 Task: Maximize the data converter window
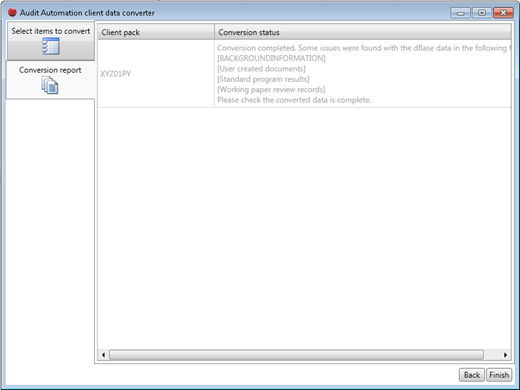coord(482,13)
